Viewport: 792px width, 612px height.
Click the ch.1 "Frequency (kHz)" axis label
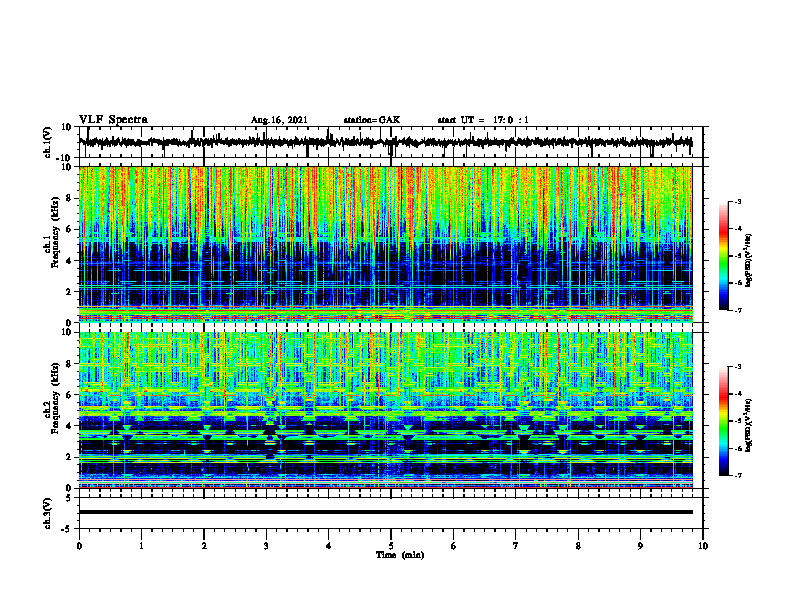click(55, 233)
